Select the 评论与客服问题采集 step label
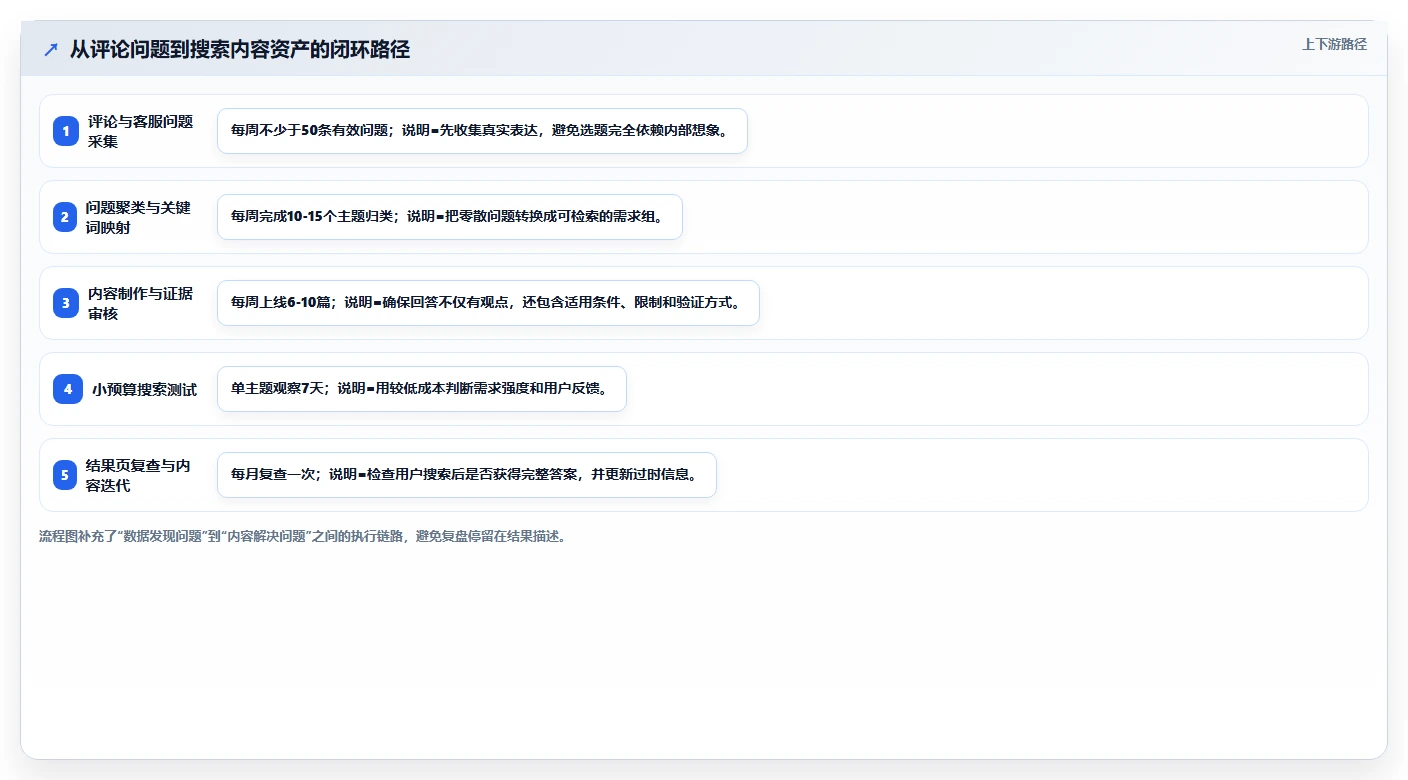This screenshot has width=1408, height=780. click(140, 131)
